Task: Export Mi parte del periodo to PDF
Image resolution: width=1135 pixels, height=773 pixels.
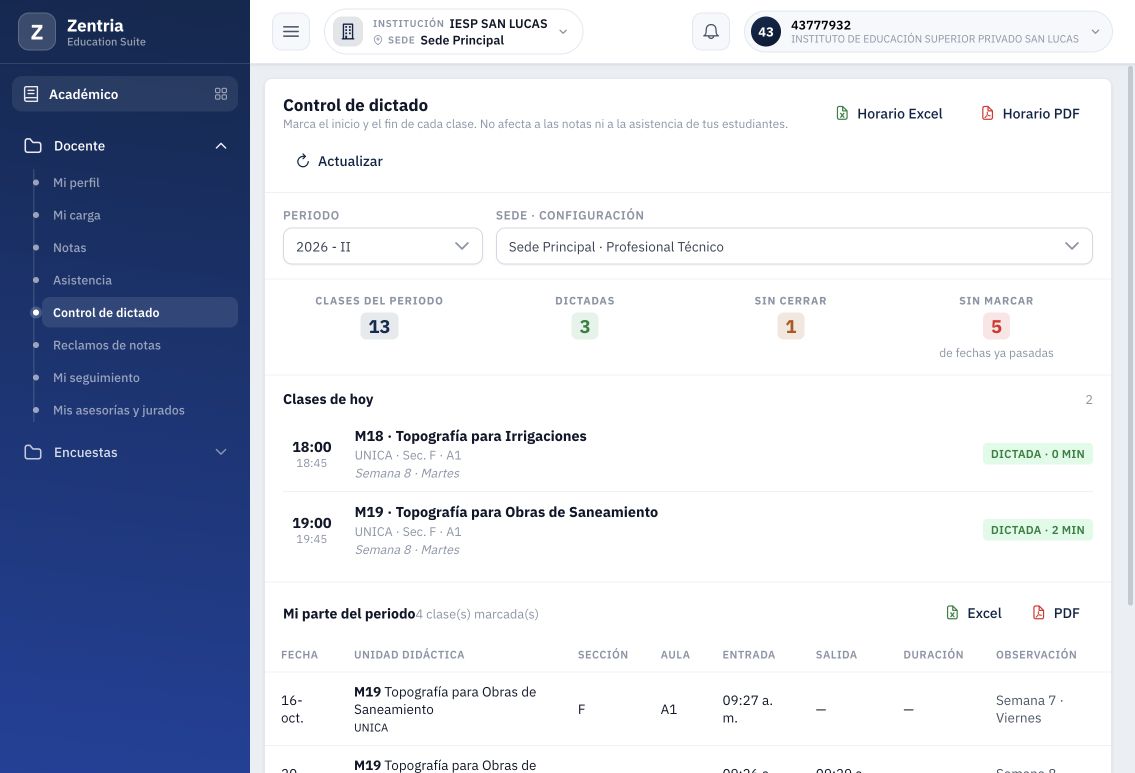Action: click(x=1056, y=613)
